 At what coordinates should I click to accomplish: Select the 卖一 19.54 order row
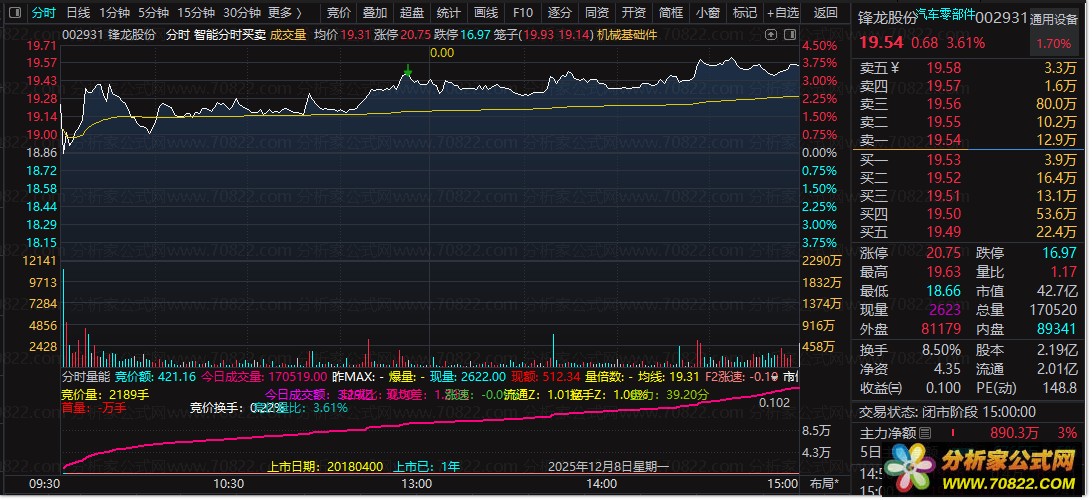pyautogui.click(x=969, y=141)
